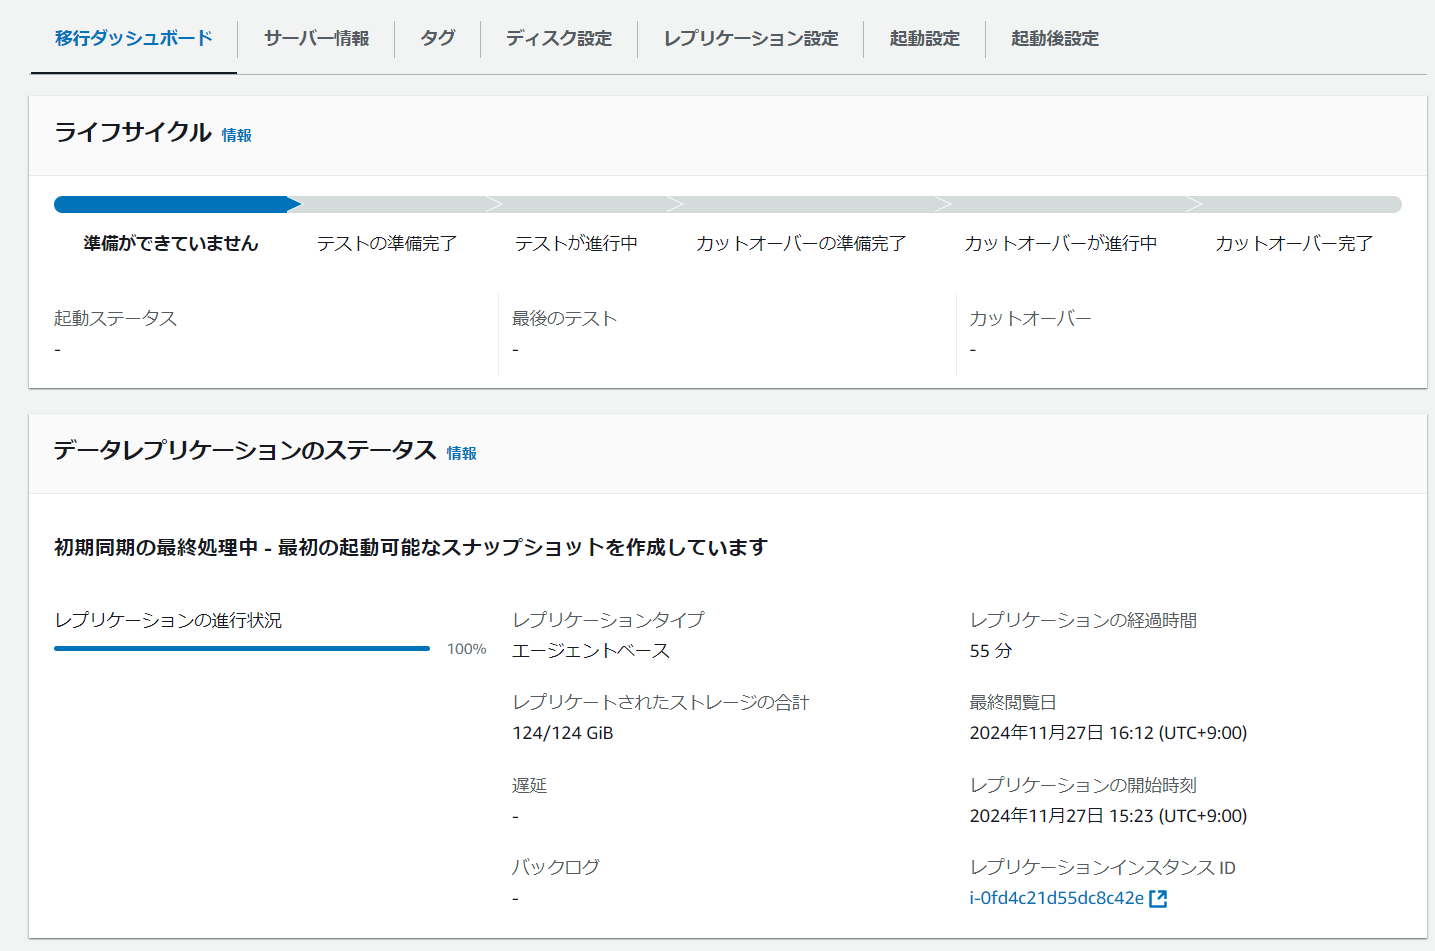Image resolution: width=1435 pixels, height=951 pixels.
Task: Click the 2024年11月27日 15:23 timestamp
Action: [x=1108, y=816]
